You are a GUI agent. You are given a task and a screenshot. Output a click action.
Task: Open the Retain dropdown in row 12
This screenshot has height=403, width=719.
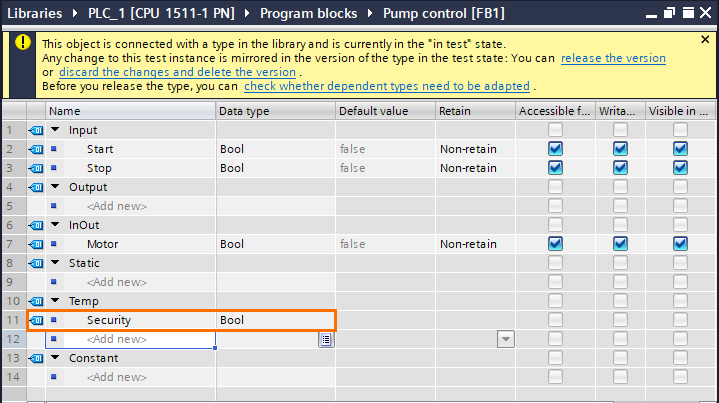(x=506, y=339)
